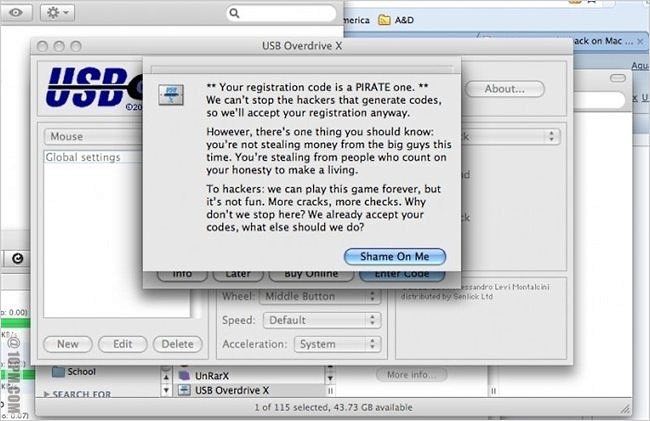The image size is (650, 421).
Task: Click the magnifying glass search icon
Action: click(234, 13)
